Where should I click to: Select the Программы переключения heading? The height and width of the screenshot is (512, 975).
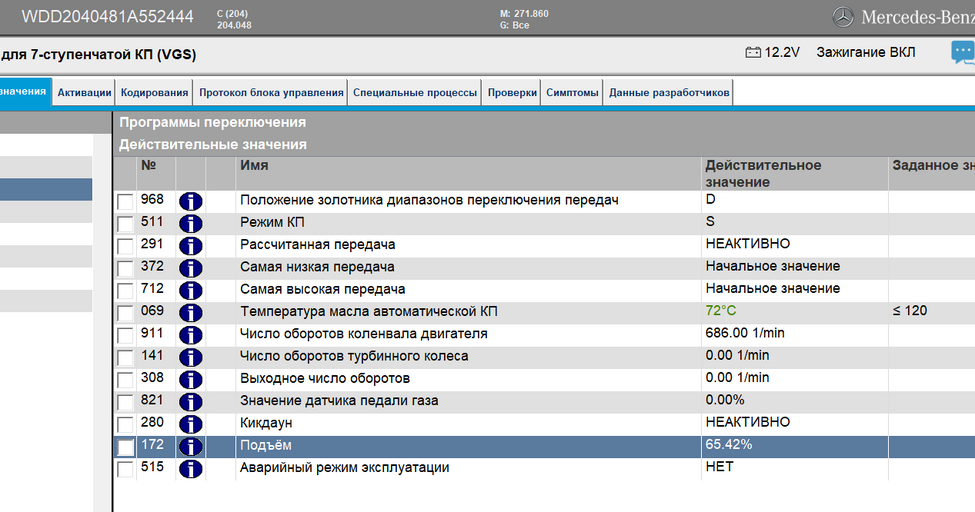pos(213,123)
